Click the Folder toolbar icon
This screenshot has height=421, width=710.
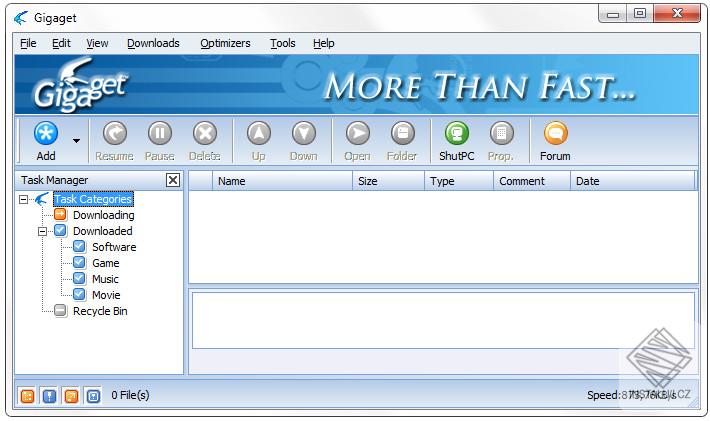(x=403, y=134)
